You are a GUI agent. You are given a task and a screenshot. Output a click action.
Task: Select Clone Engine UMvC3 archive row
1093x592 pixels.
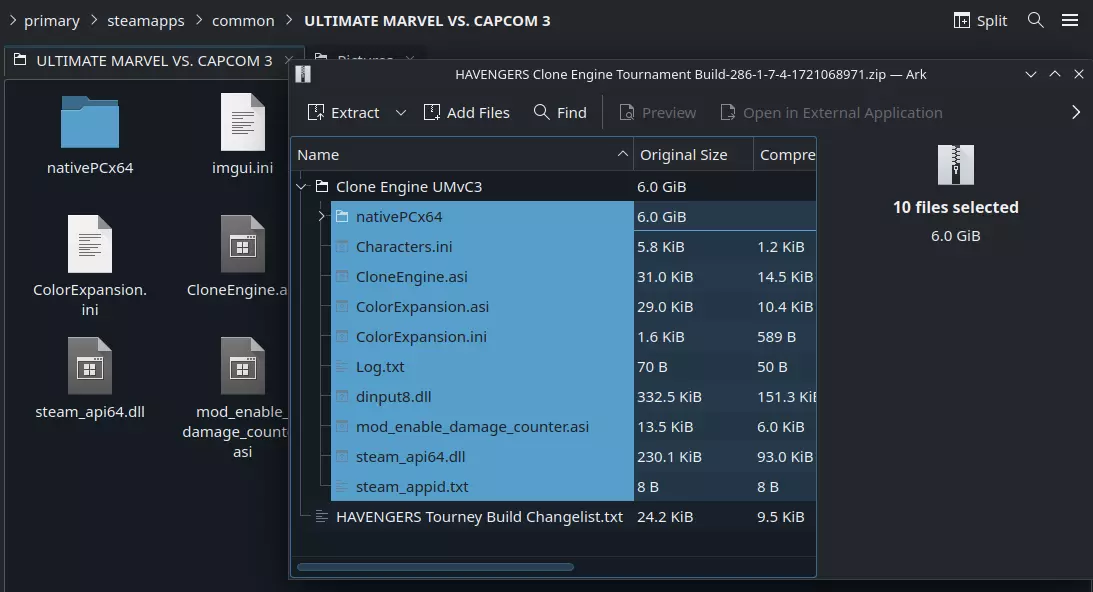coord(553,187)
